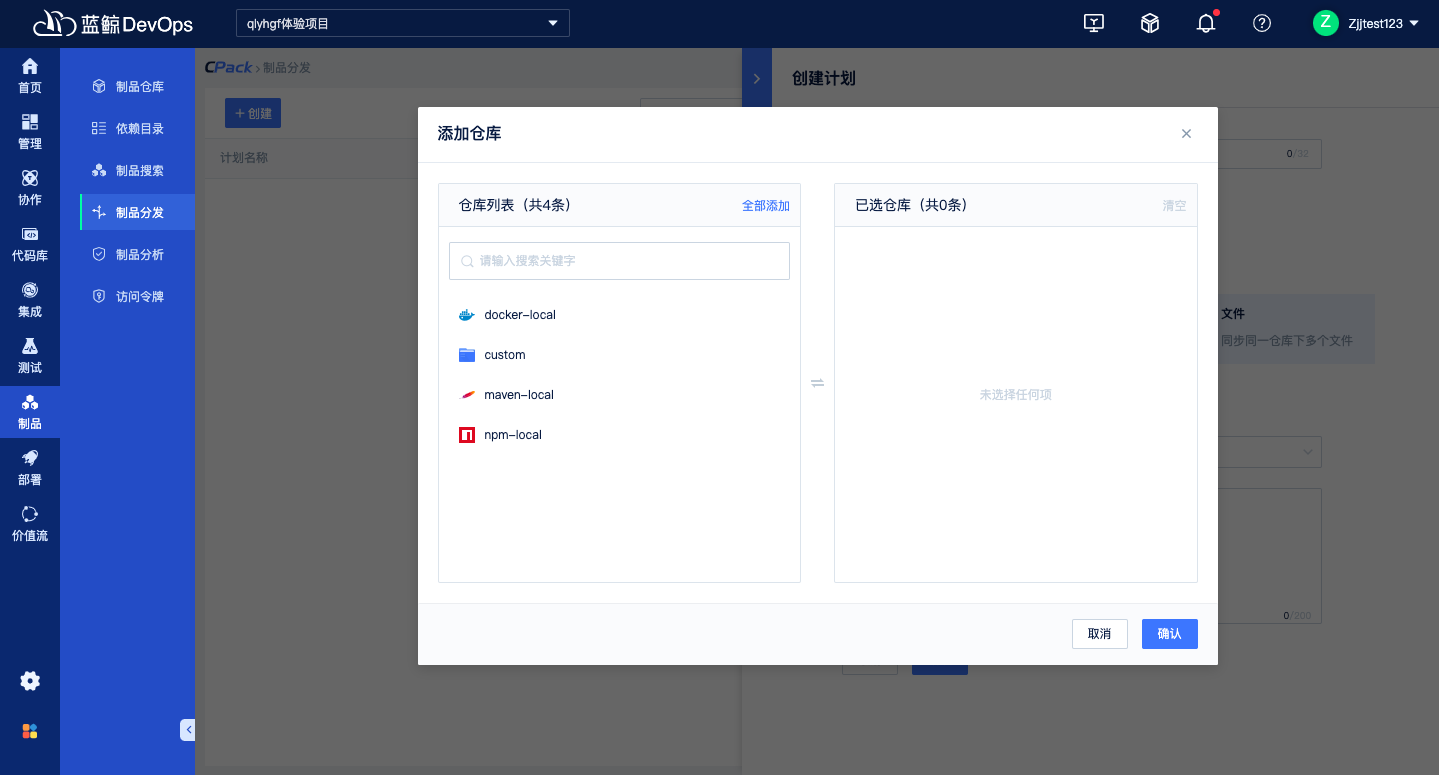Open the 协作 collaboration section
1439x775 pixels.
(30, 188)
